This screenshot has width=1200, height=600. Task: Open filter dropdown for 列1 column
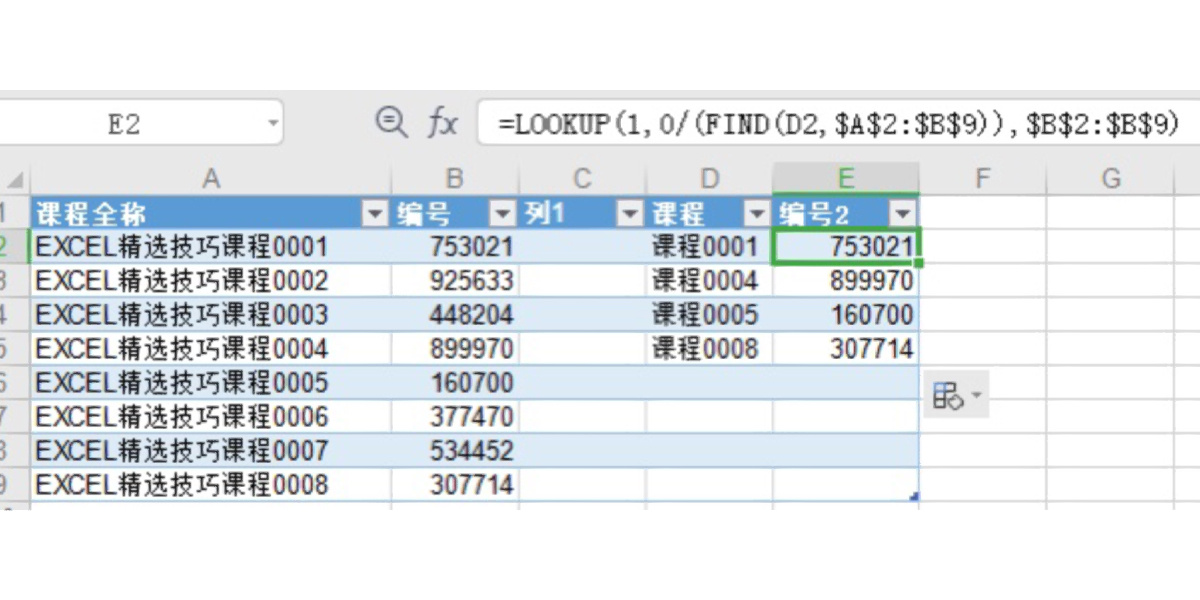629,213
